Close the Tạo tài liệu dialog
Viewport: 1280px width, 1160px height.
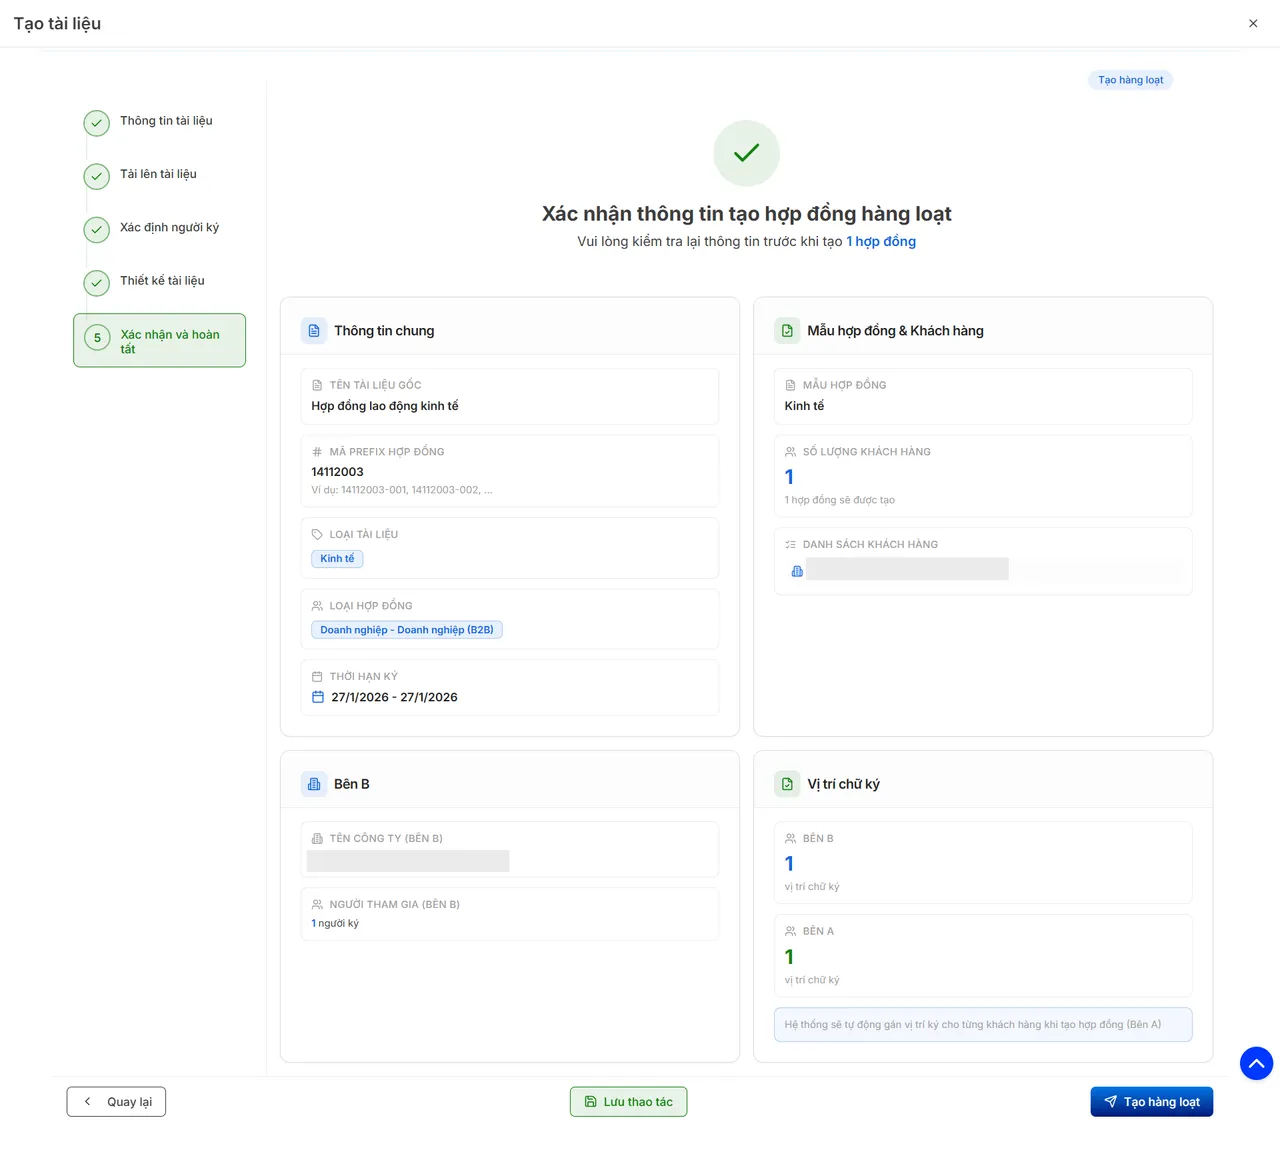point(1253,23)
